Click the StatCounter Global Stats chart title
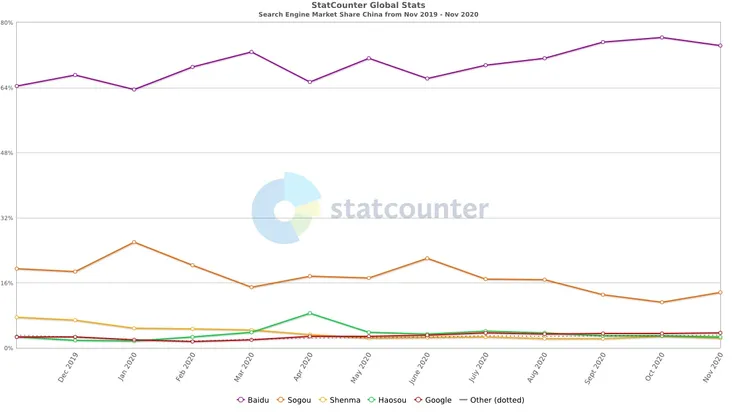 click(x=369, y=6)
